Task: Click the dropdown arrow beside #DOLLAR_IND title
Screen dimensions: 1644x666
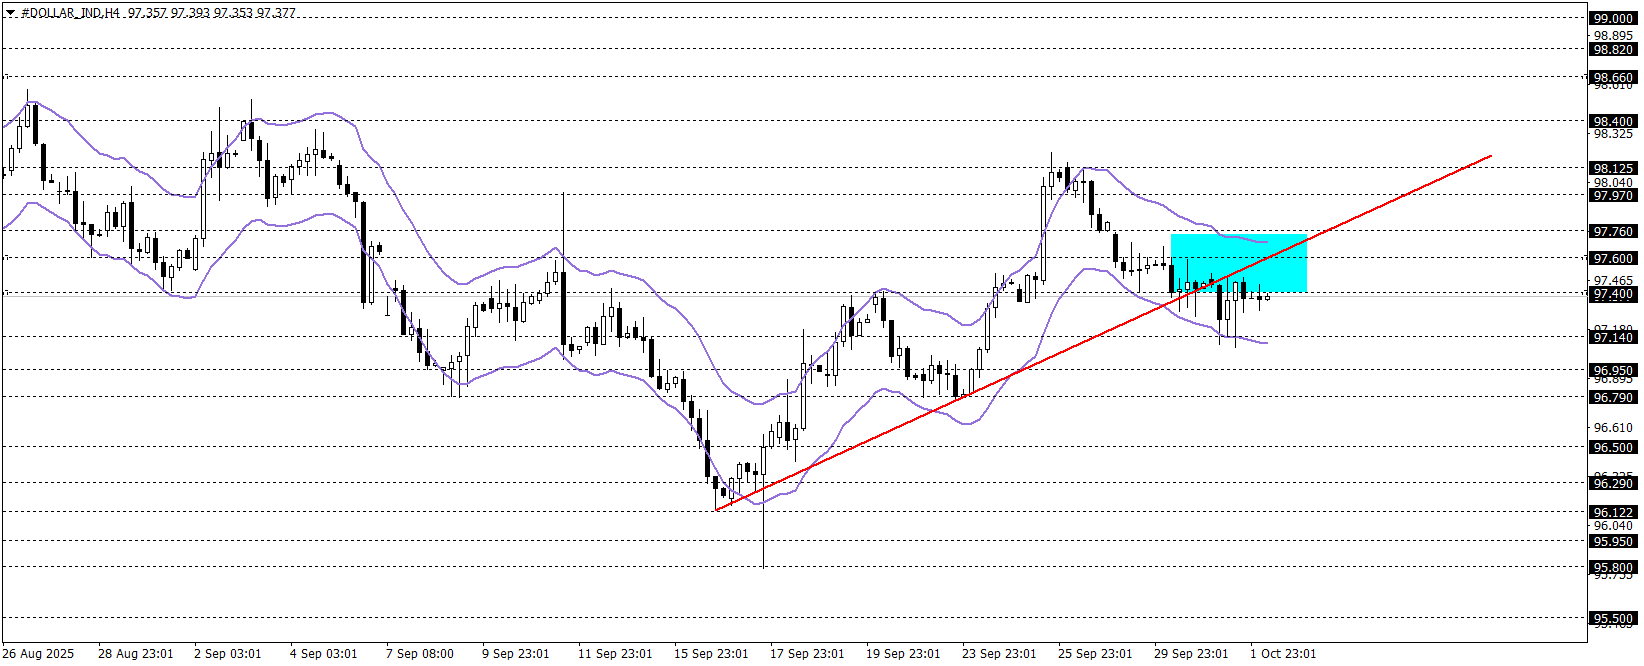Action: 10,13
